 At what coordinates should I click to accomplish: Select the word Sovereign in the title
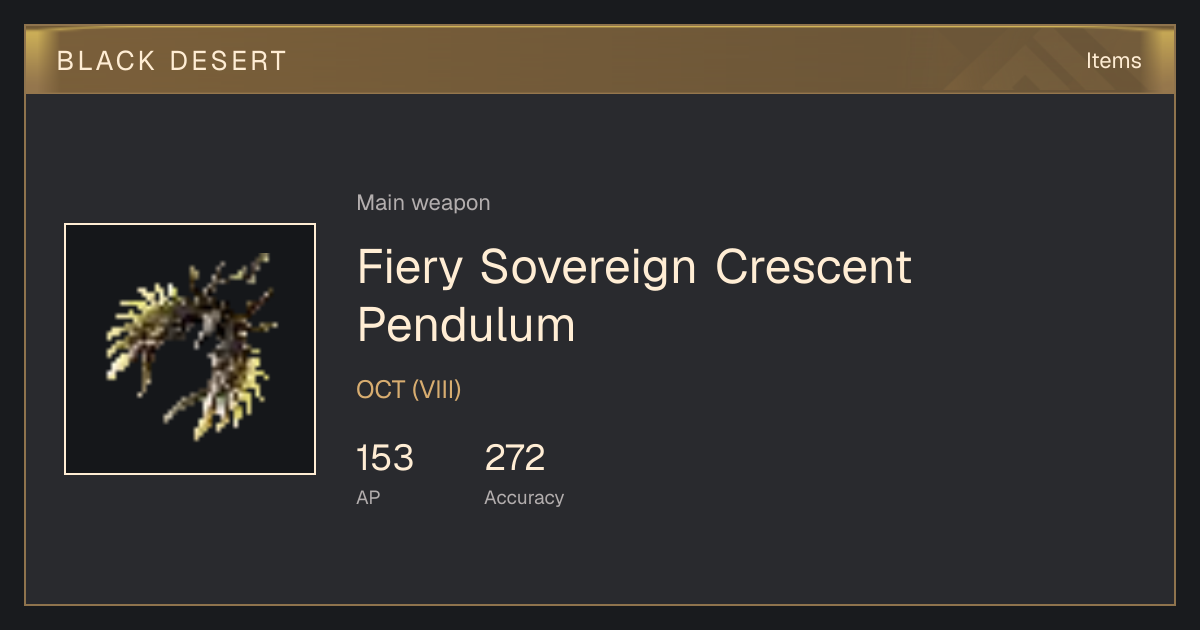pyautogui.click(x=588, y=268)
